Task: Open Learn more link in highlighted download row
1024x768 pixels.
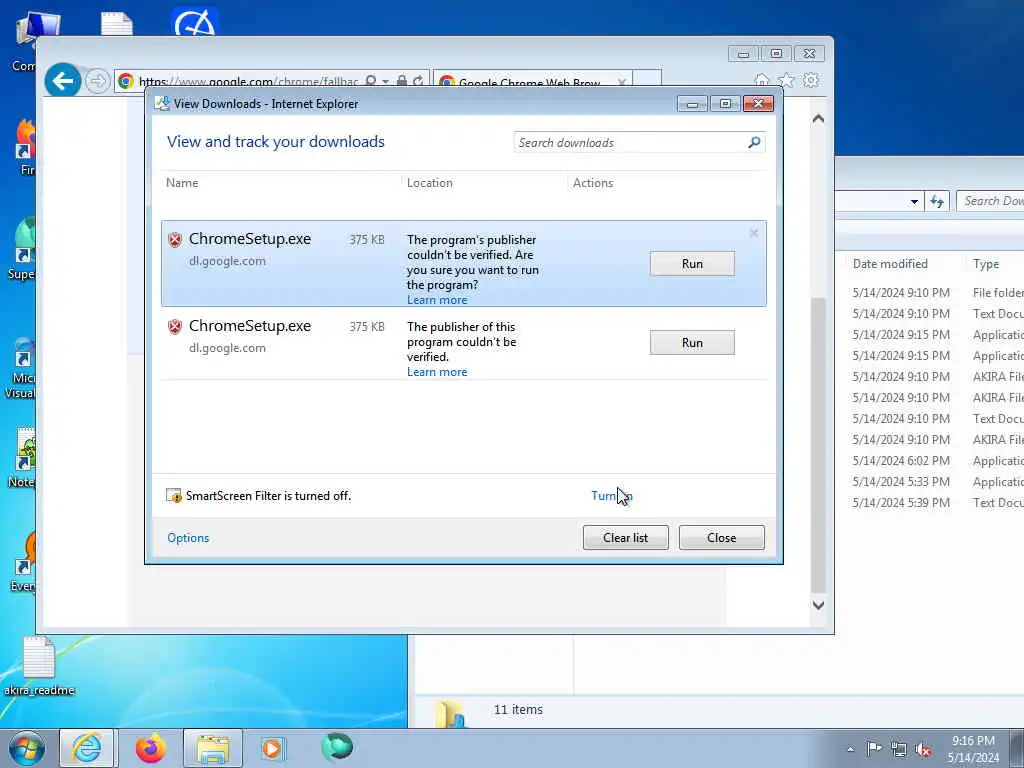Action: (x=437, y=300)
